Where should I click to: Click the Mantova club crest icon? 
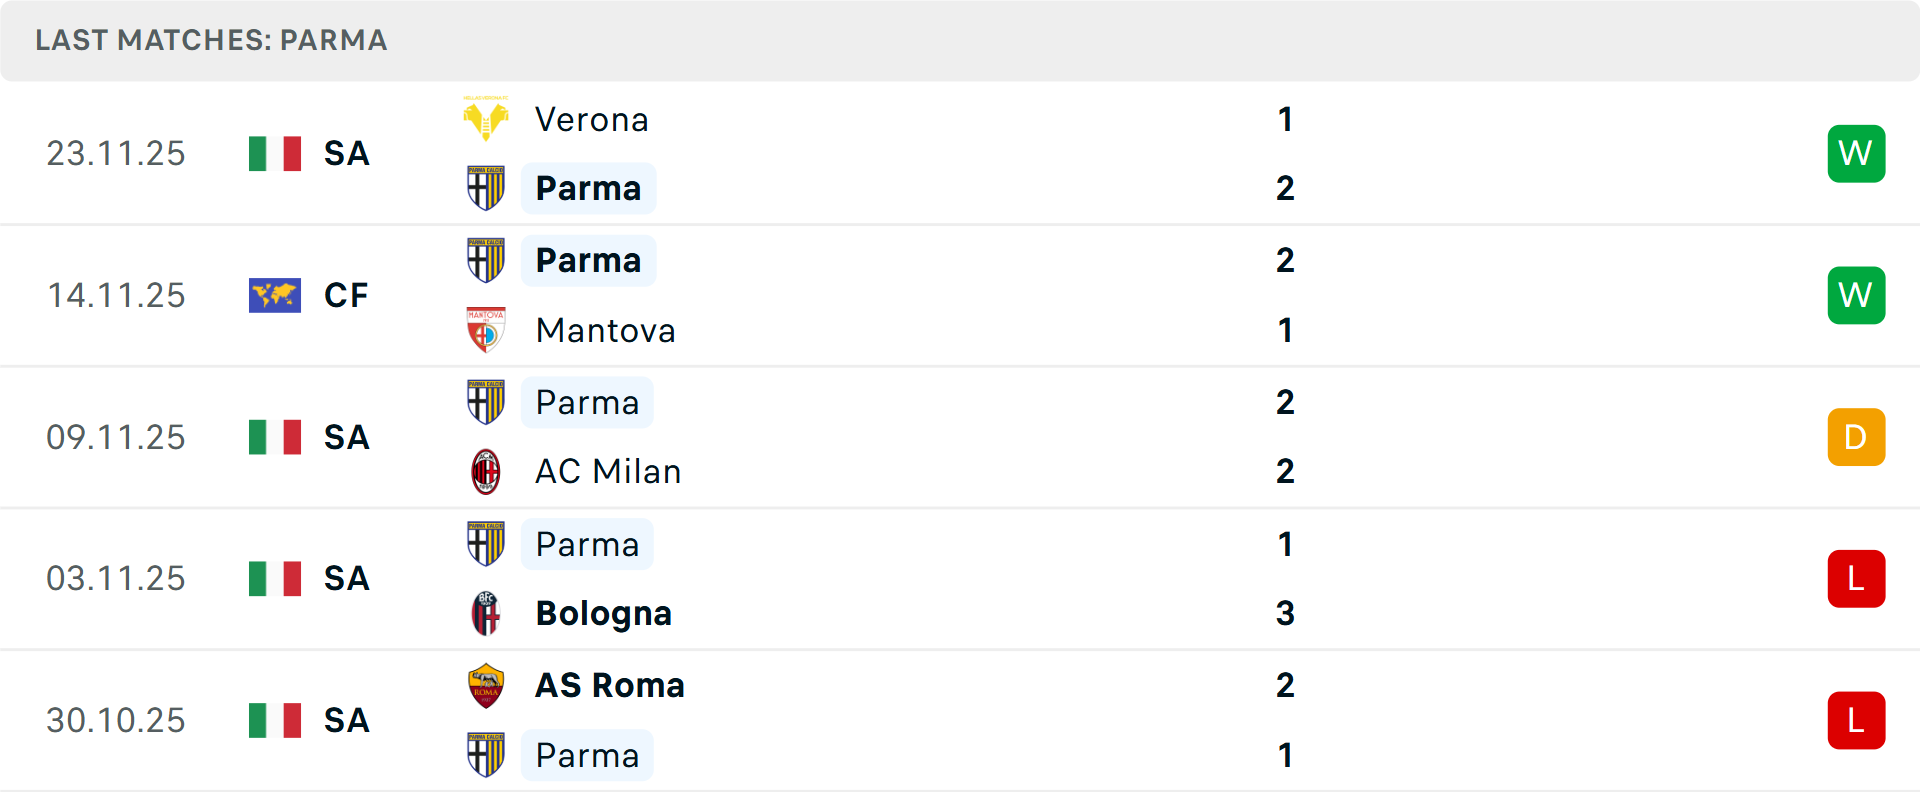click(486, 330)
